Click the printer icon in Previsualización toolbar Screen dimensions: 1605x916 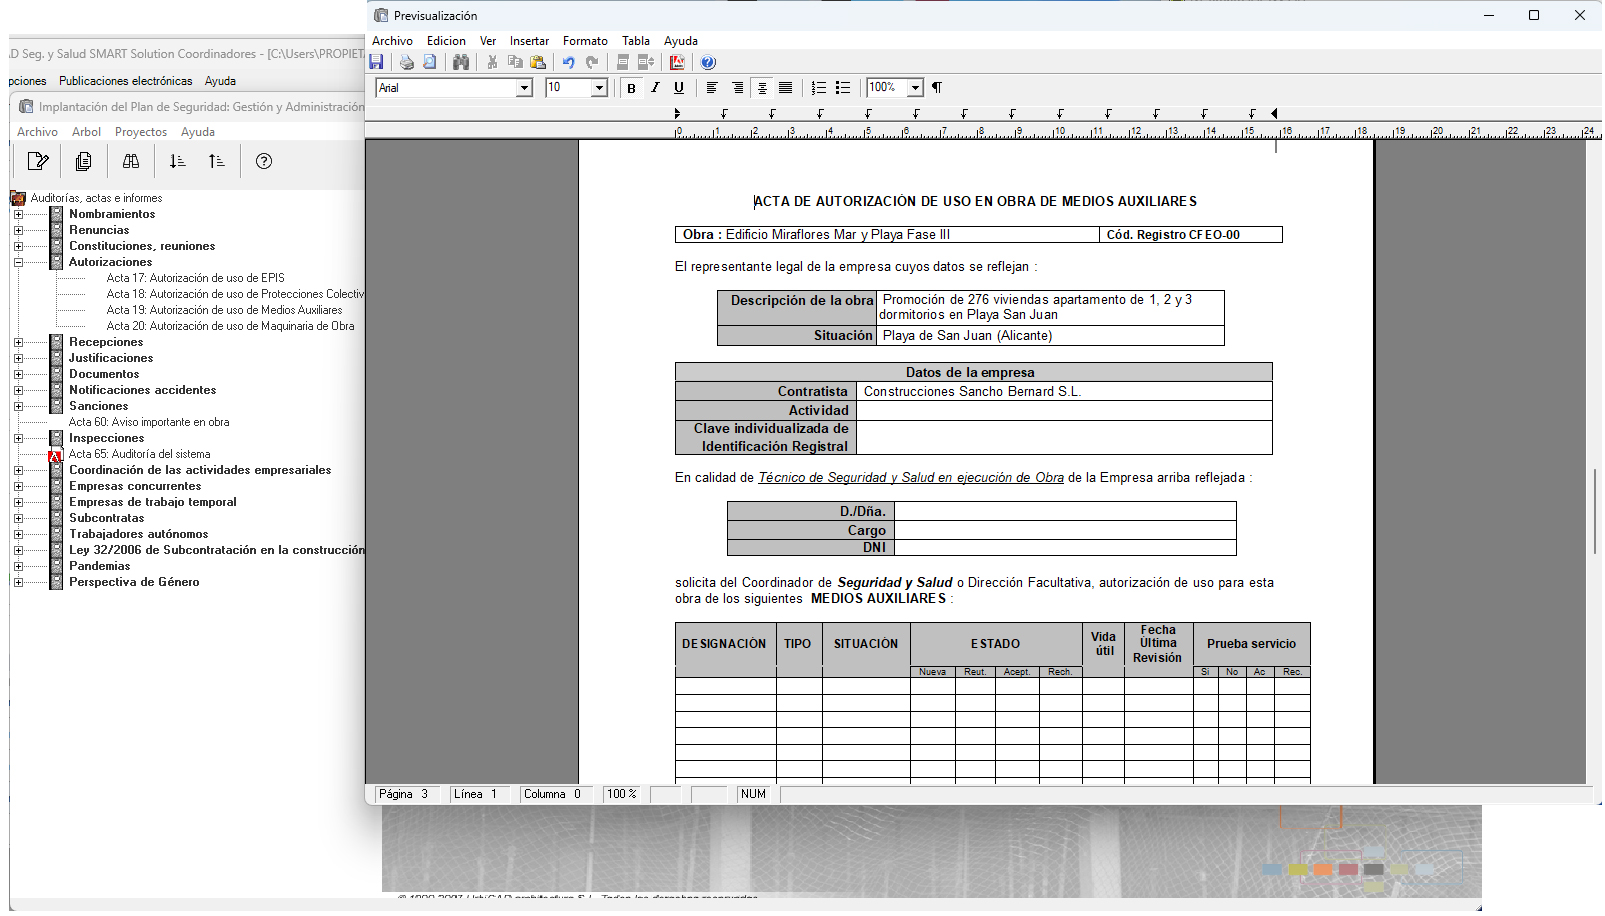click(x=406, y=62)
